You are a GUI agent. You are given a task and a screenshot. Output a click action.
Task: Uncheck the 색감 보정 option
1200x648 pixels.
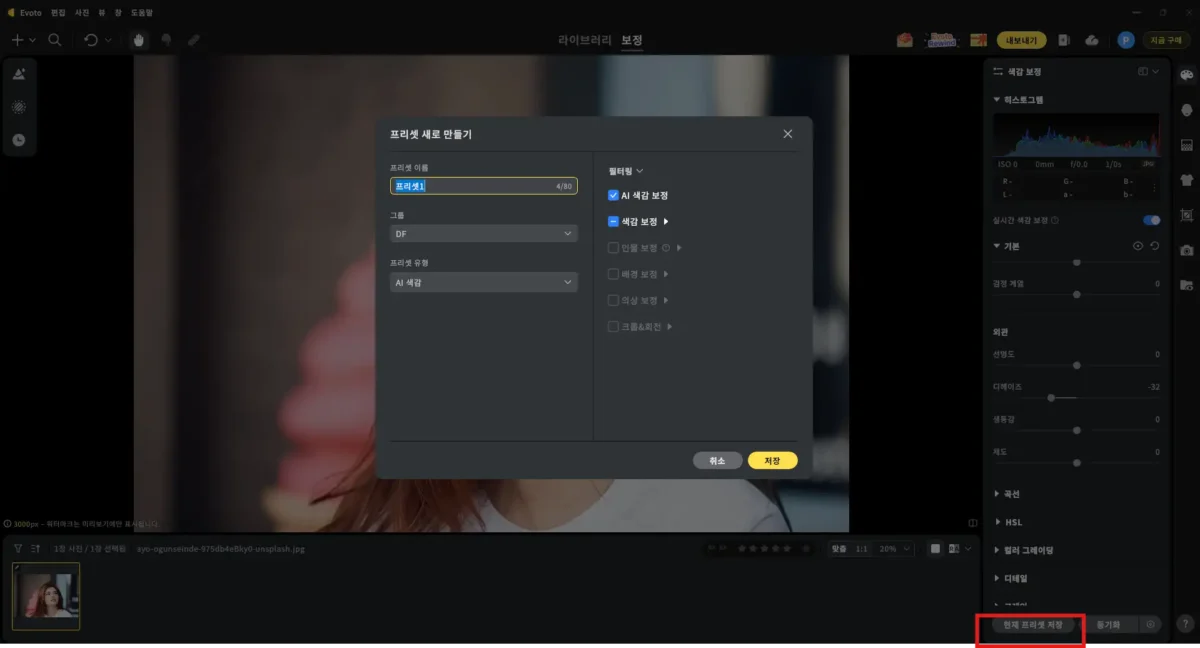[x=613, y=219]
